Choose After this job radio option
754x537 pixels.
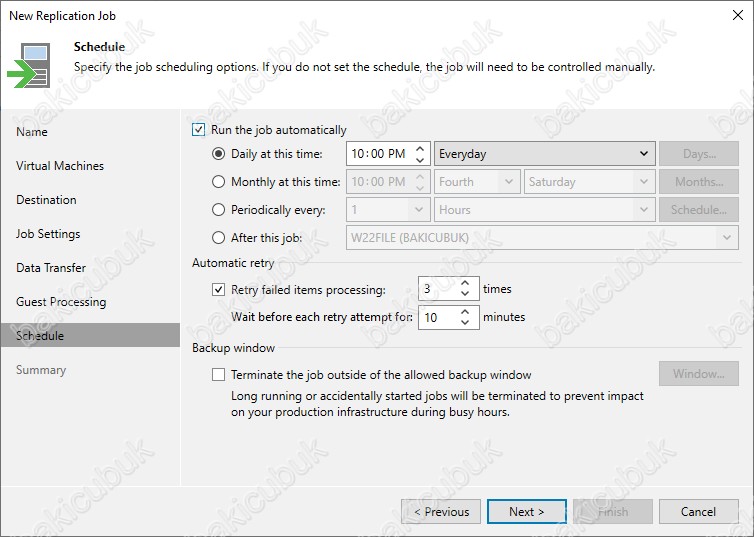coord(218,237)
